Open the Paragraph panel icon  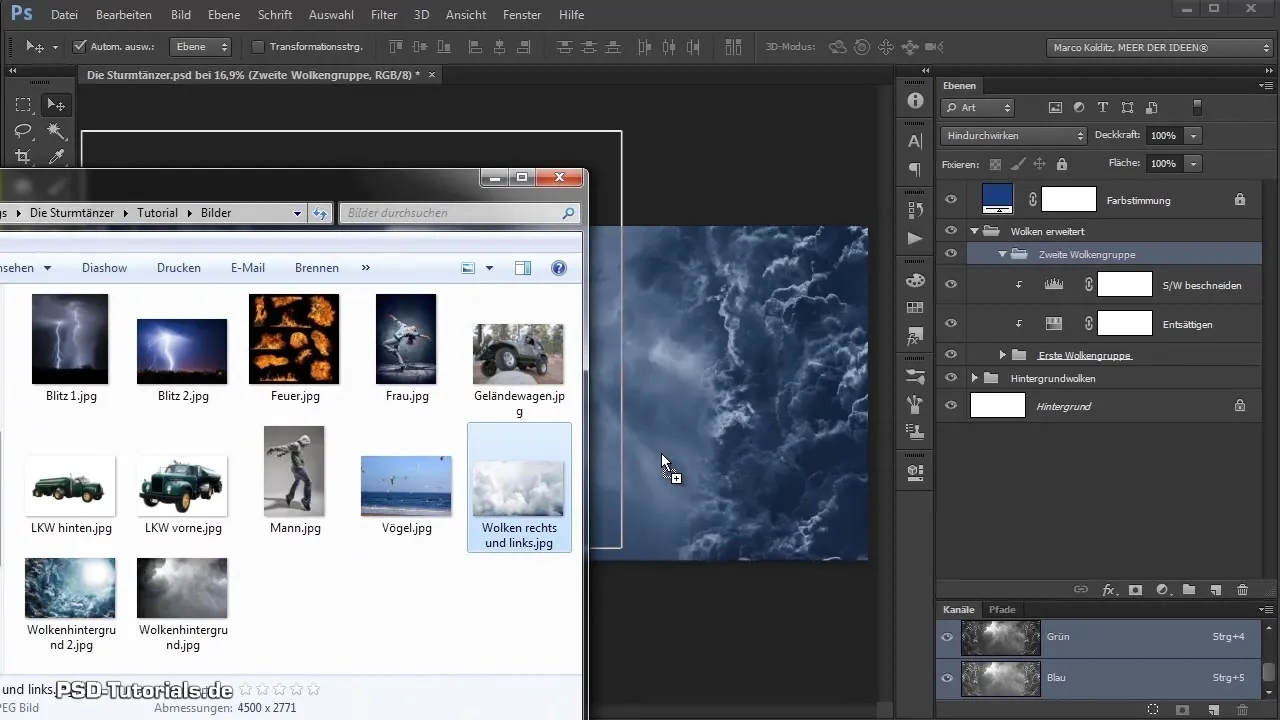(x=914, y=169)
